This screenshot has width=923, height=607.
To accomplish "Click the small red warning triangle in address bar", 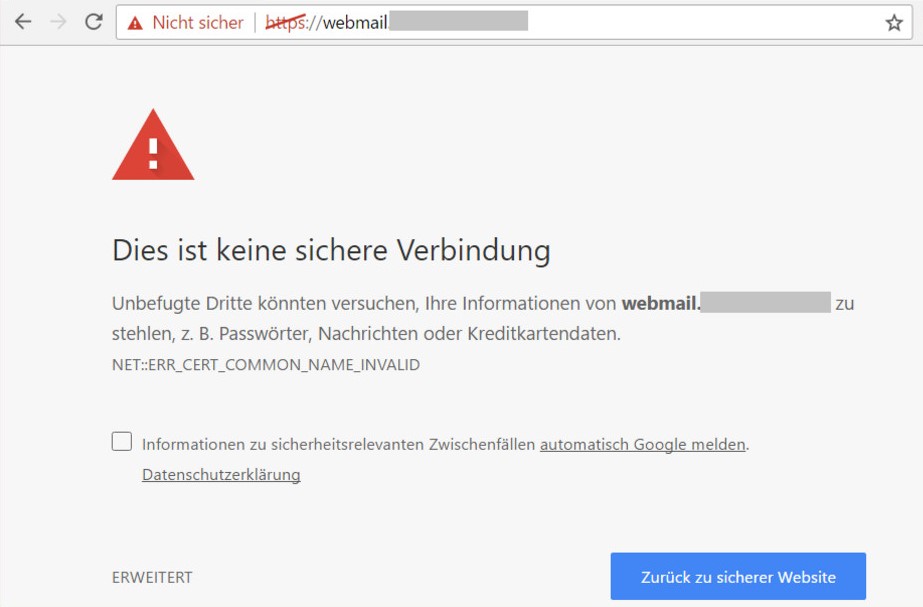I will 135,23.
